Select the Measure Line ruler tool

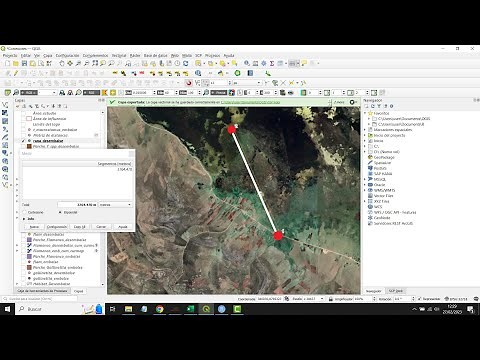[x=292, y=63]
